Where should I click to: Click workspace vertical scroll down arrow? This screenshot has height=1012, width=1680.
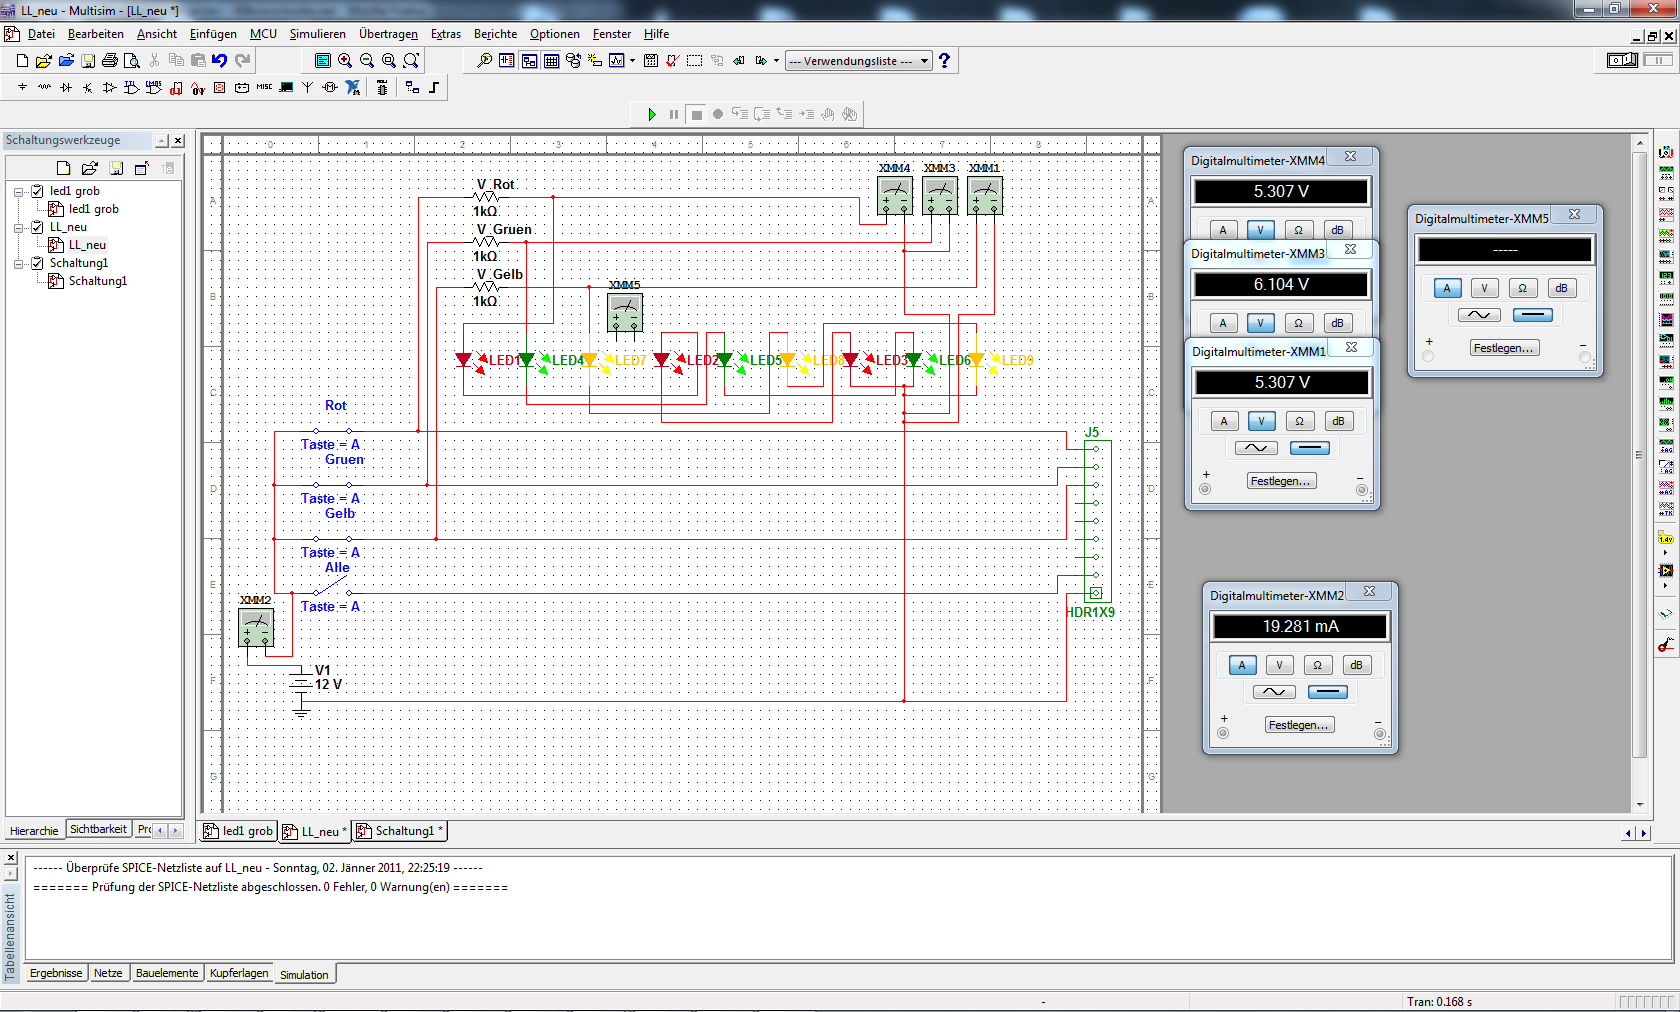tap(1640, 805)
